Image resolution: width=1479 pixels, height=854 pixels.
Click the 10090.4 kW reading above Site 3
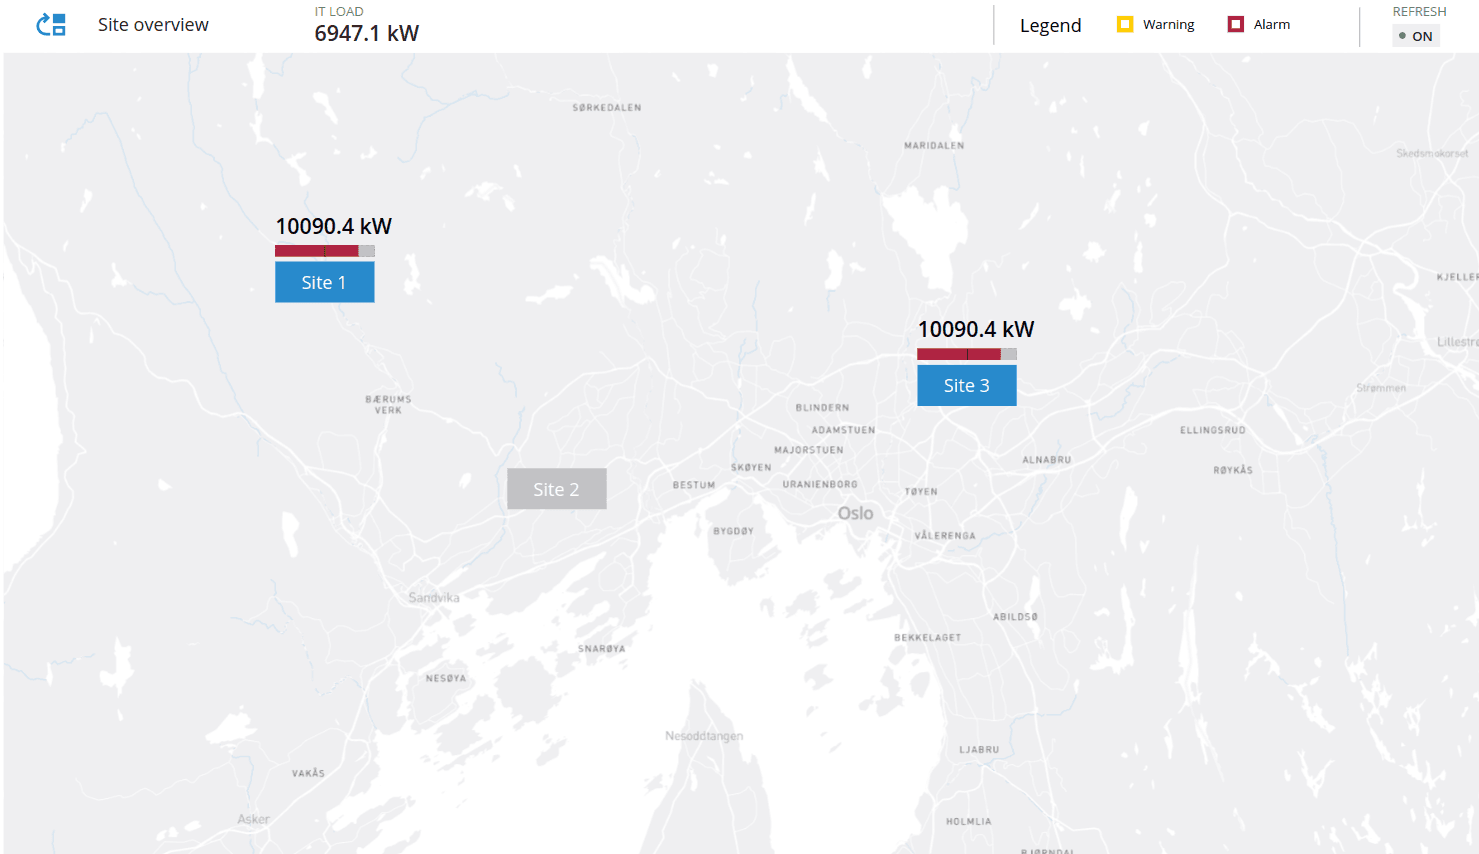[975, 329]
